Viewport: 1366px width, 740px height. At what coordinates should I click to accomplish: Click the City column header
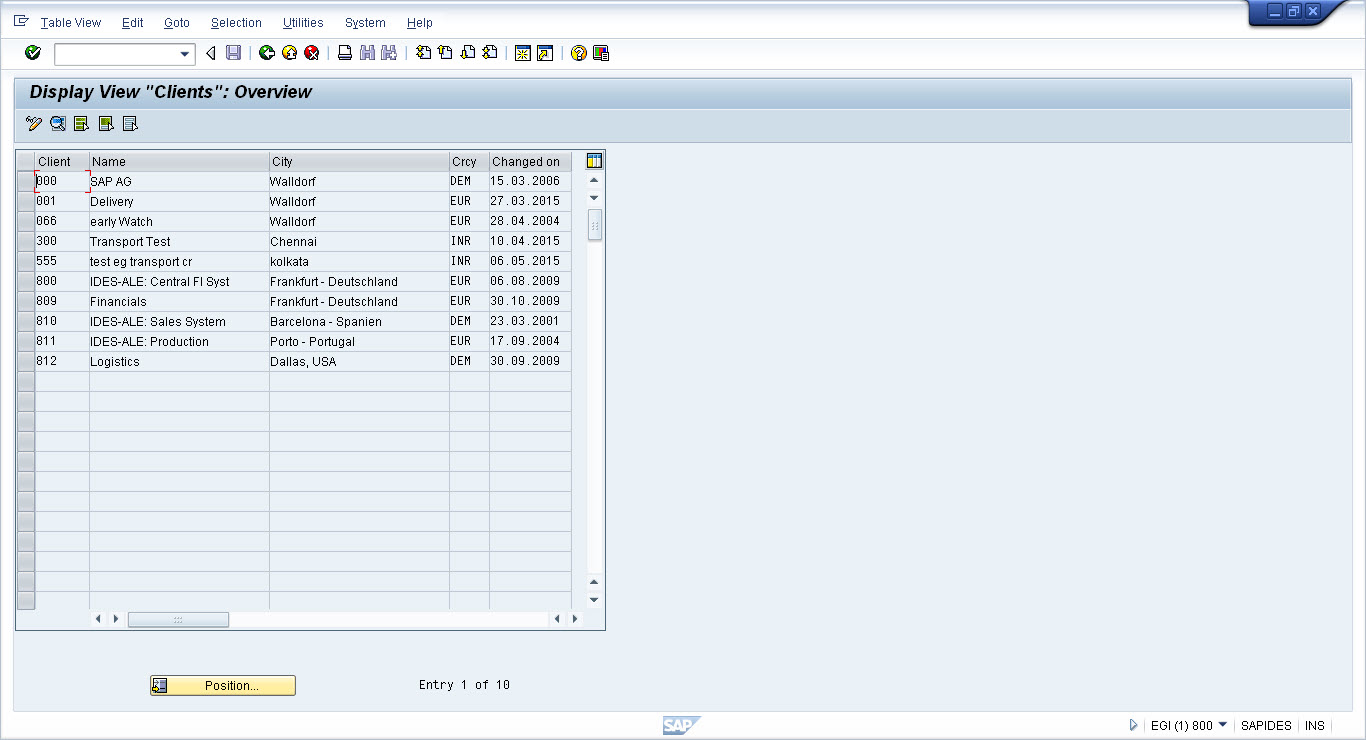coord(359,161)
